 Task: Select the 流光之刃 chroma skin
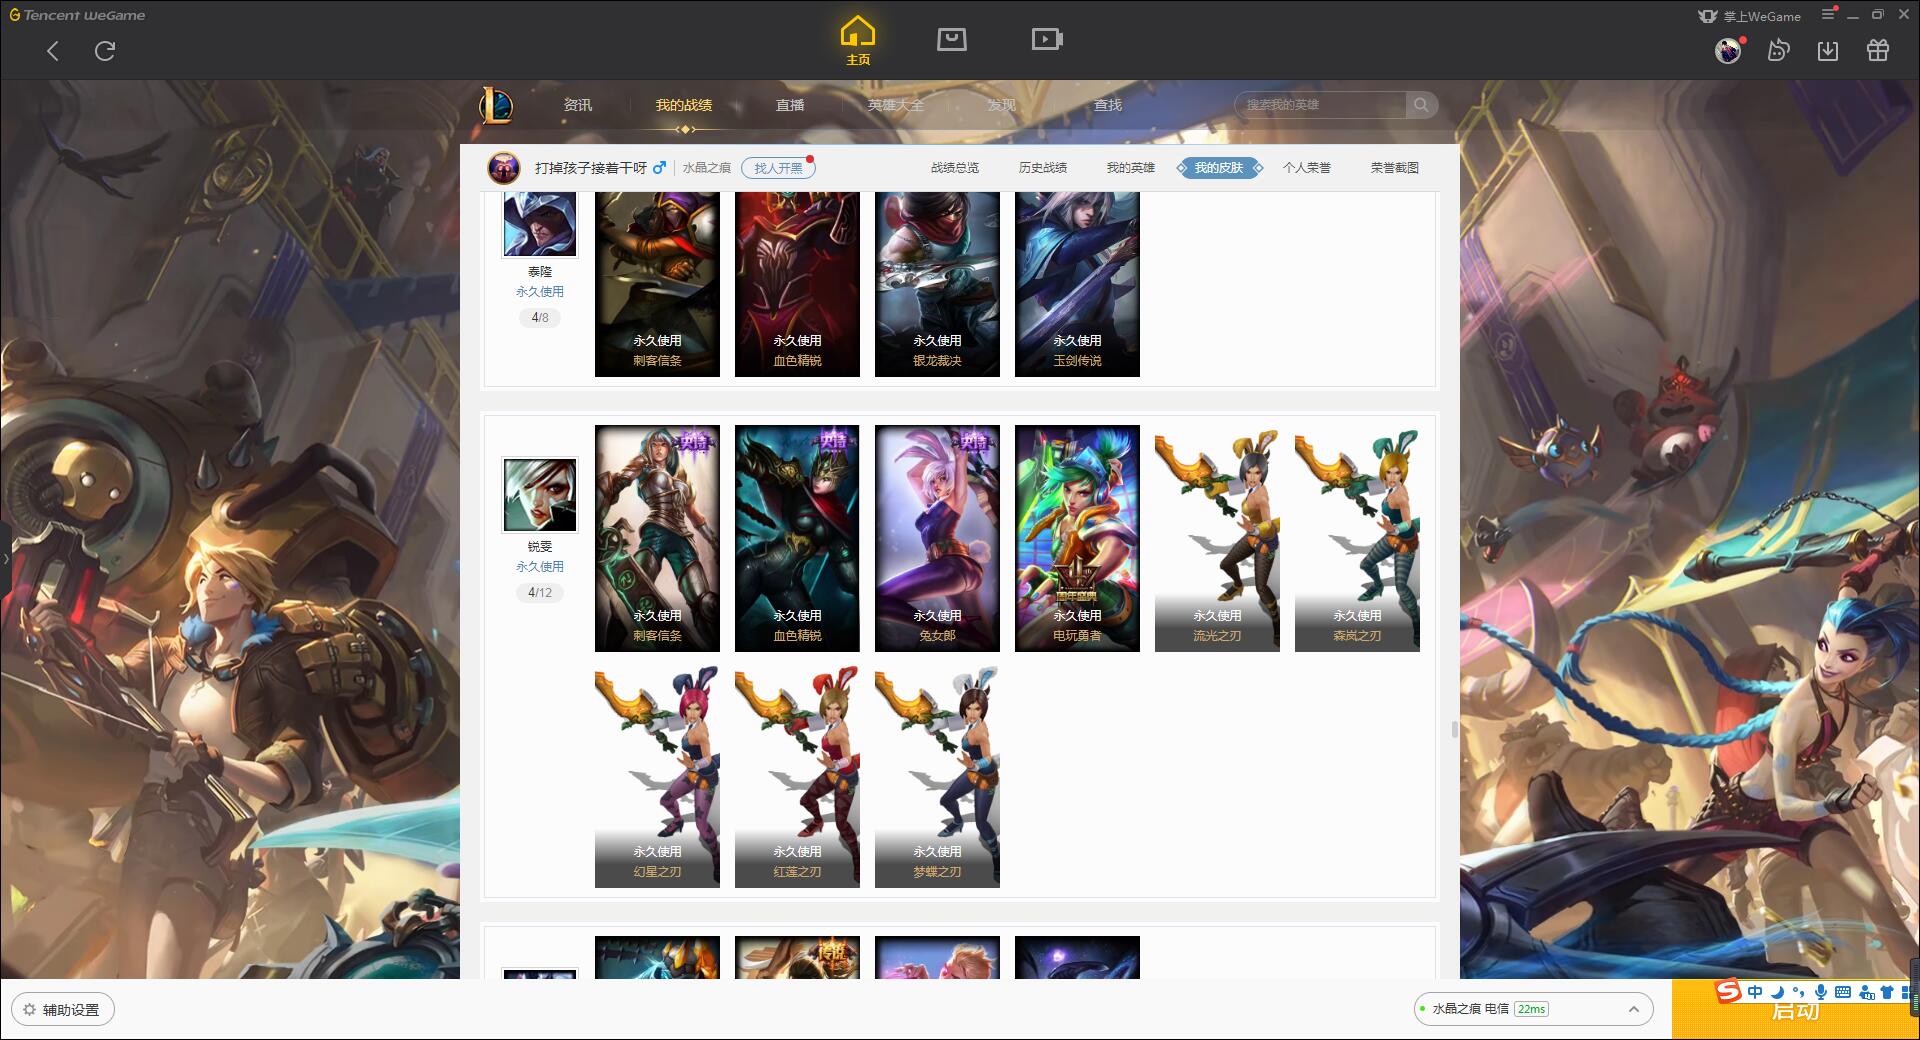(1217, 538)
